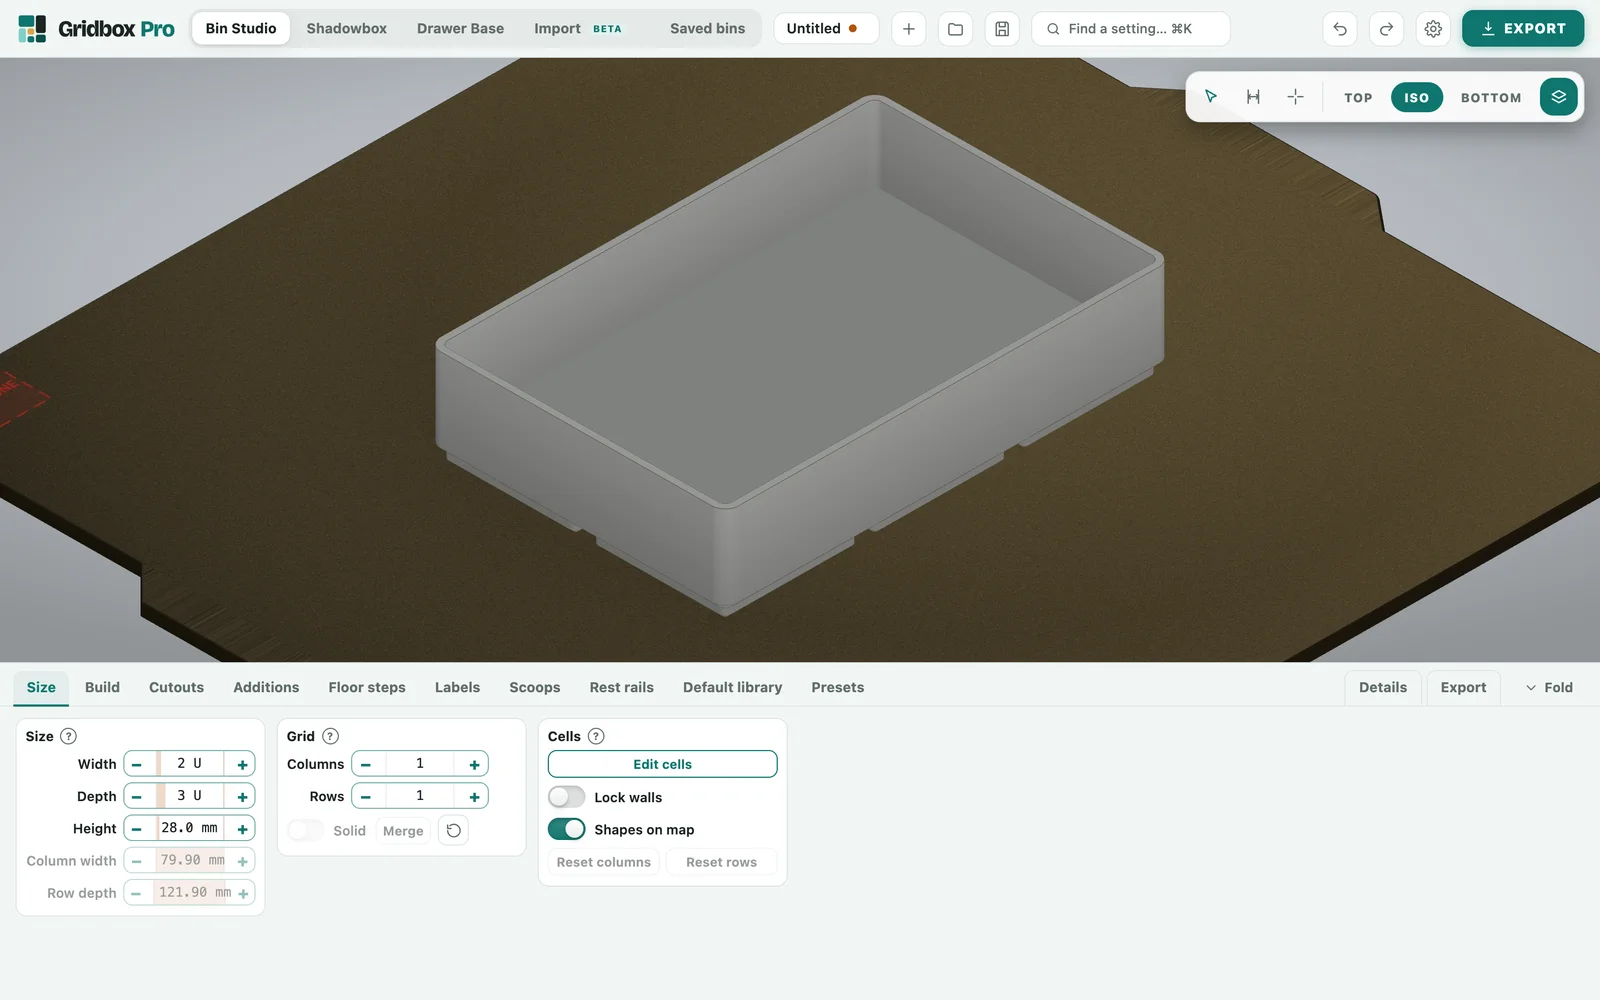This screenshot has width=1600, height=1000.
Task: Reset grid with the circular arrow icon
Action: tap(453, 830)
